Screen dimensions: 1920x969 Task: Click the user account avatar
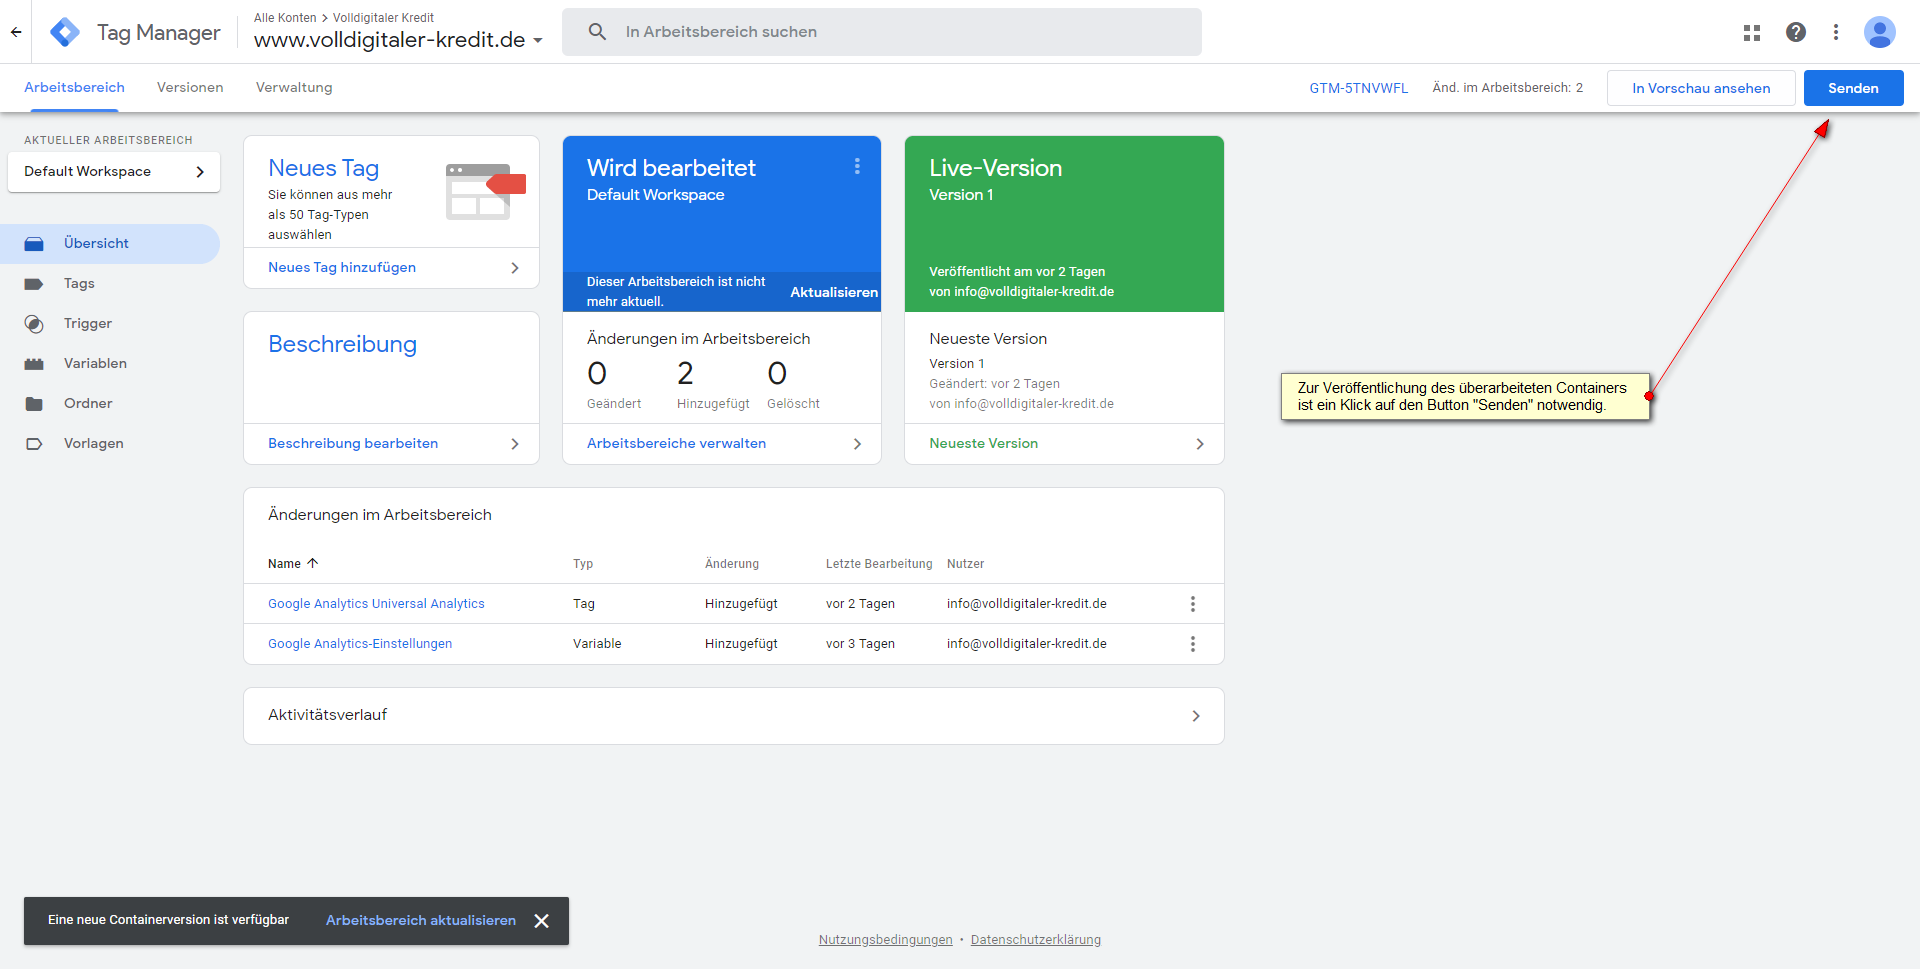click(1880, 32)
